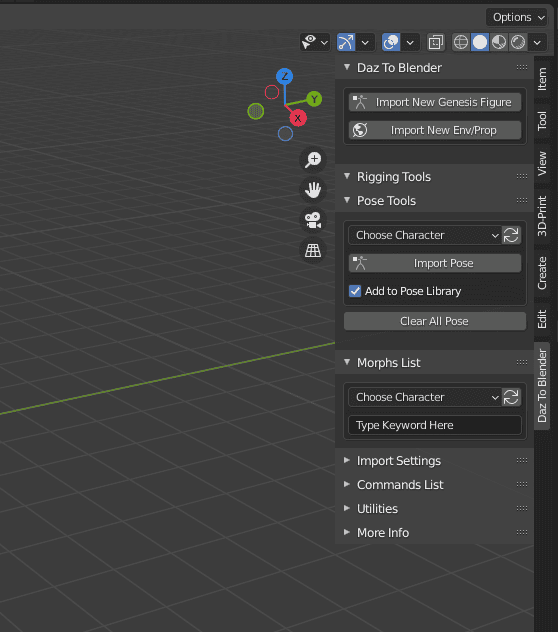This screenshot has width=558, height=632.
Task: Click the green Y axis gizmo handle
Action: coord(314,99)
